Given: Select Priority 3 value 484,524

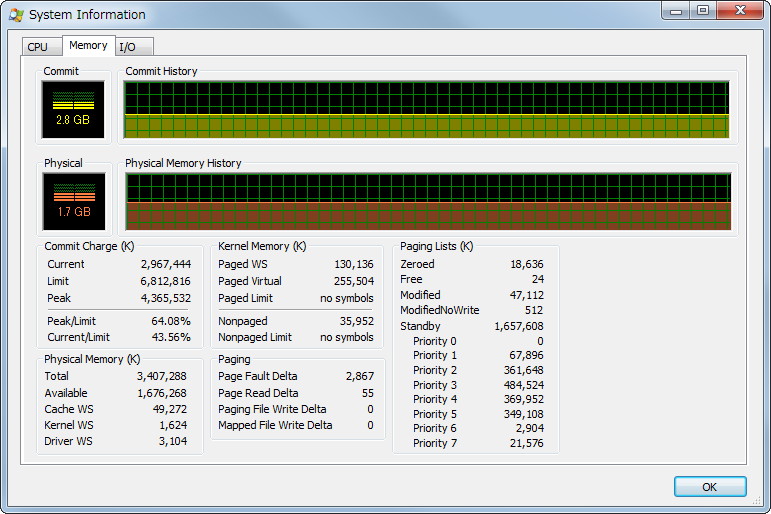Looking at the screenshot, I should 524,385.
